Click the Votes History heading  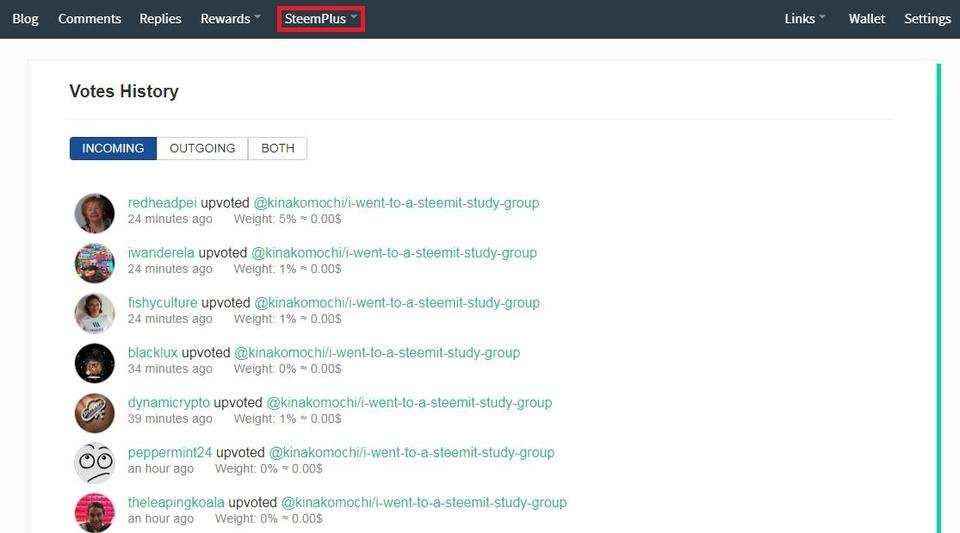point(124,91)
